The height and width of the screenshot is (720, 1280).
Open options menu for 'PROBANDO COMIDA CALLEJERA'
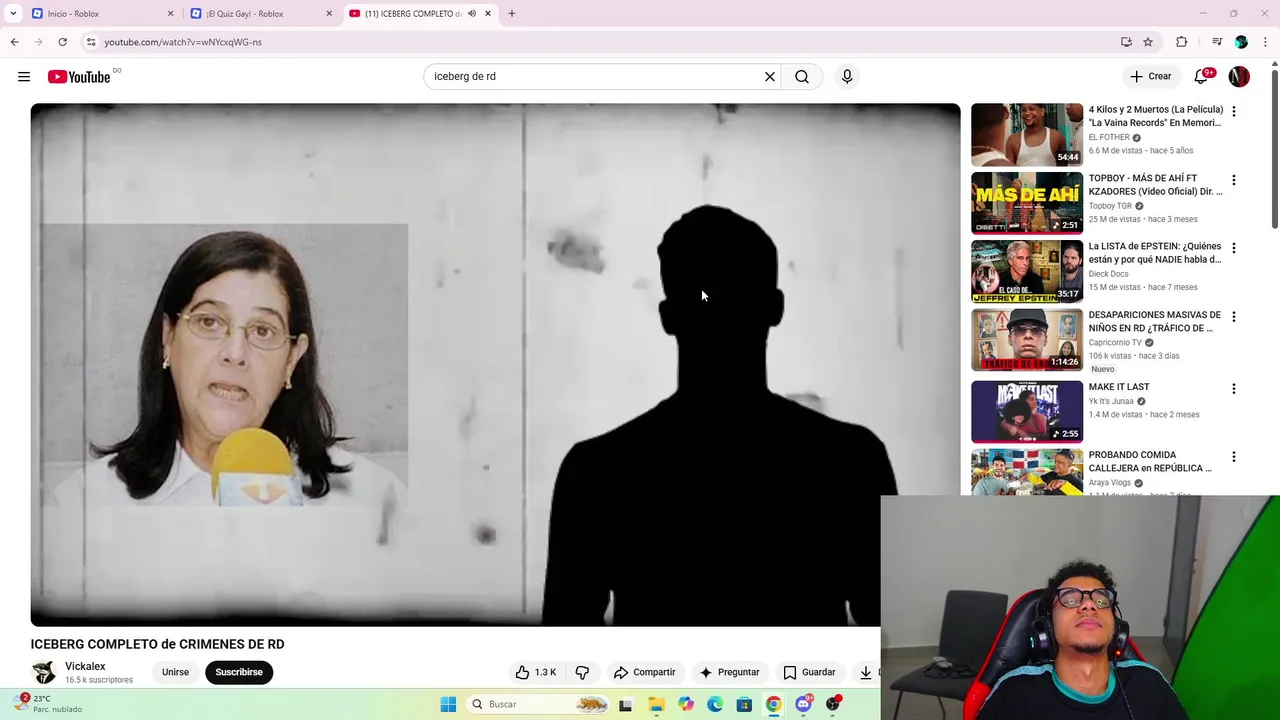point(1234,457)
